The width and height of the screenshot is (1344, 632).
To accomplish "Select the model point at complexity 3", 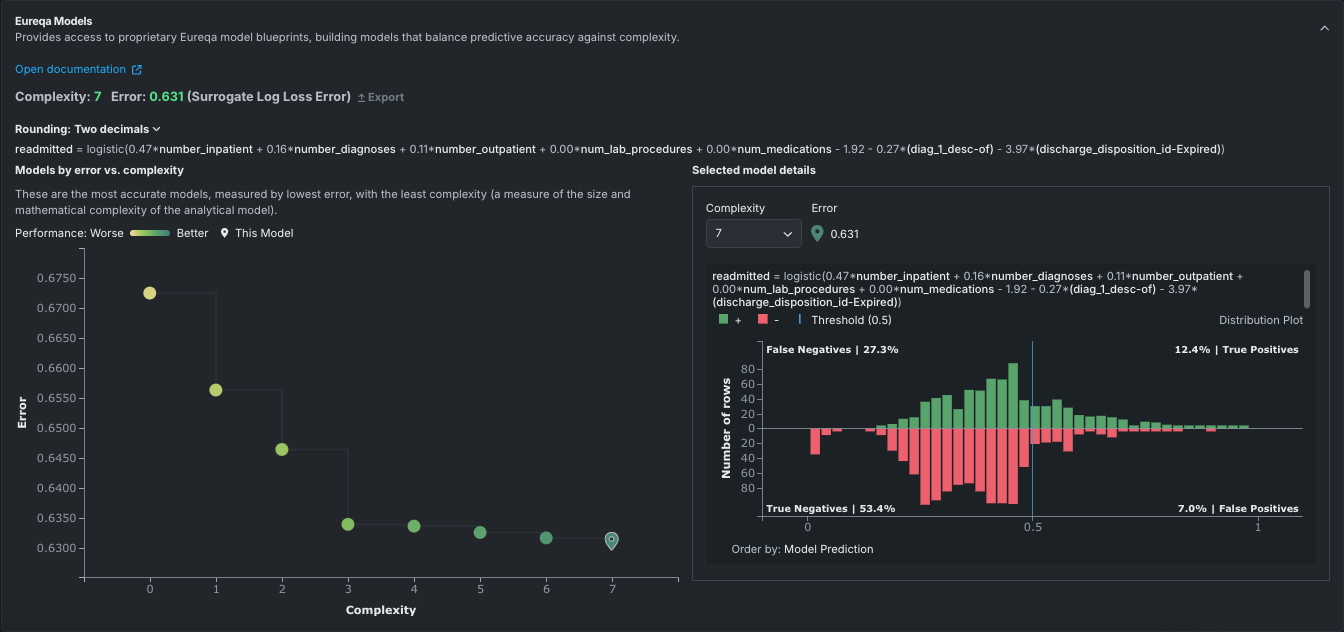I will click(x=348, y=524).
